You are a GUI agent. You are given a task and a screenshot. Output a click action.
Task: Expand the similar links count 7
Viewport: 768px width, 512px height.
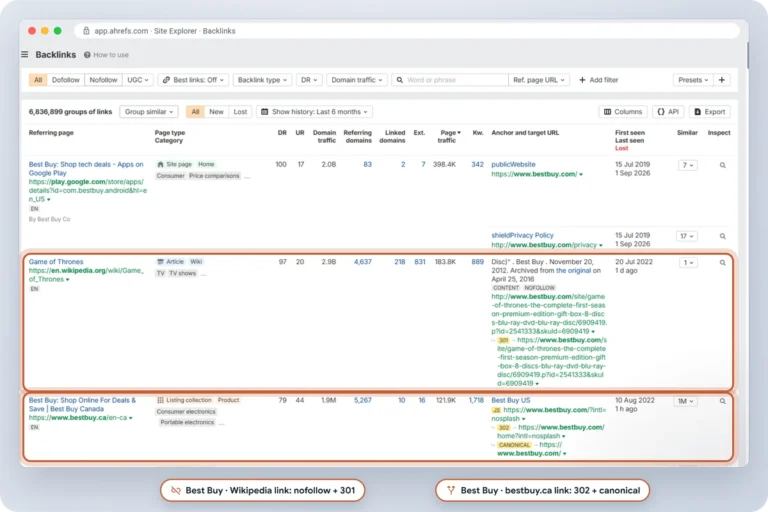[x=688, y=165]
